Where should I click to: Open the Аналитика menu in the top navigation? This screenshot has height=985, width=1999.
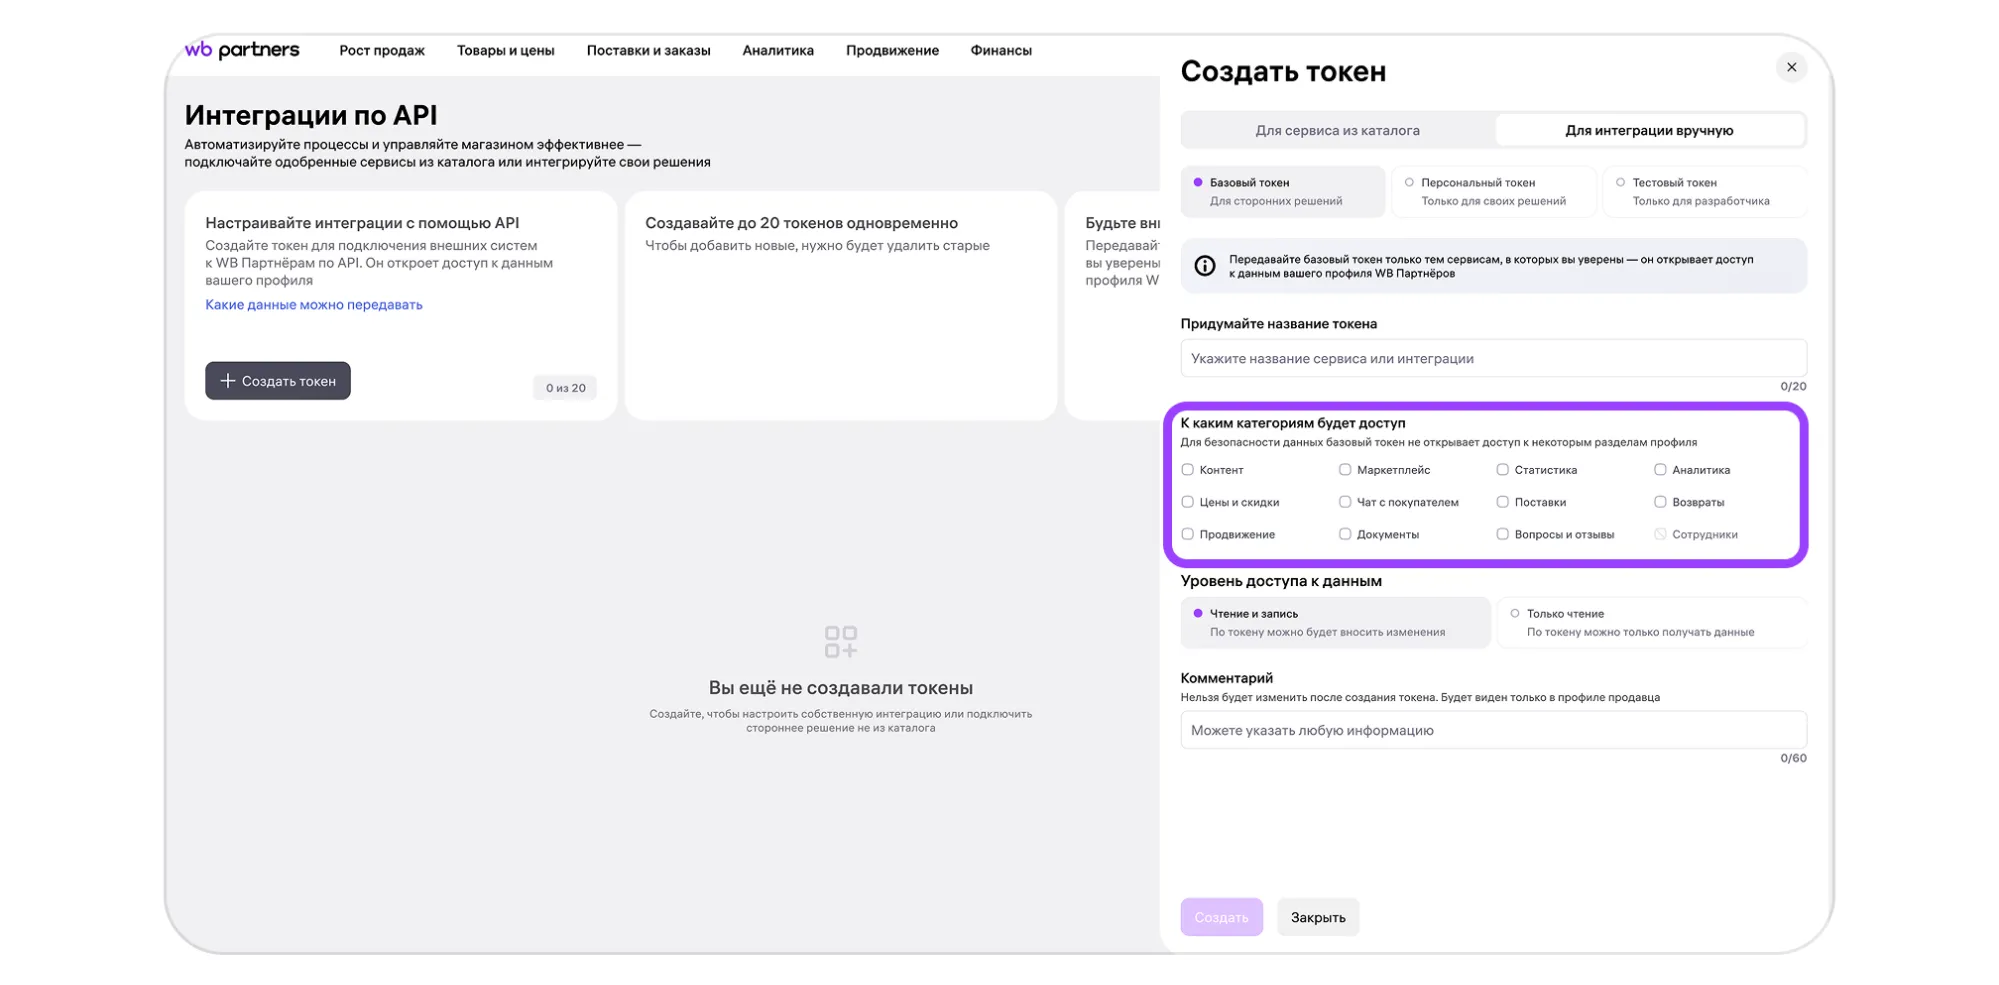[777, 51]
